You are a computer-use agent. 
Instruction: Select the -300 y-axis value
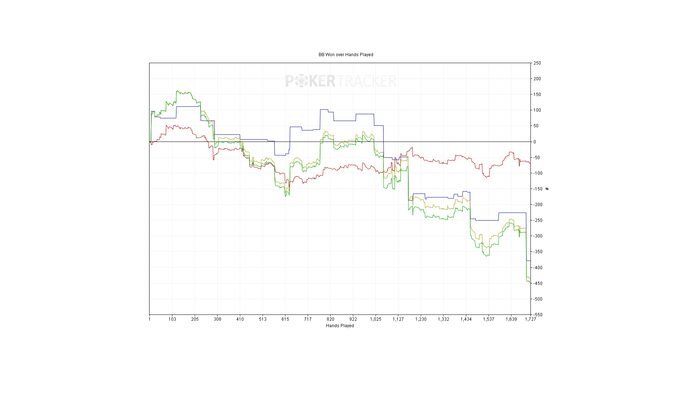(x=537, y=236)
